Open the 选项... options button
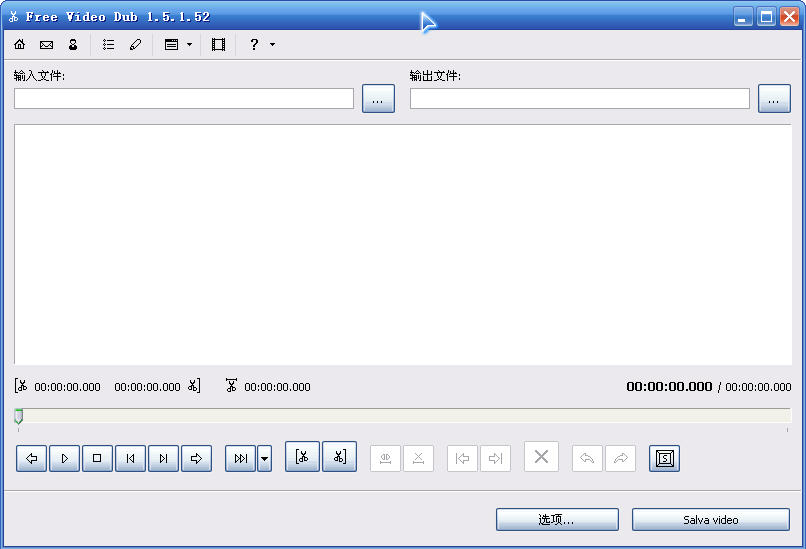 point(557,519)
